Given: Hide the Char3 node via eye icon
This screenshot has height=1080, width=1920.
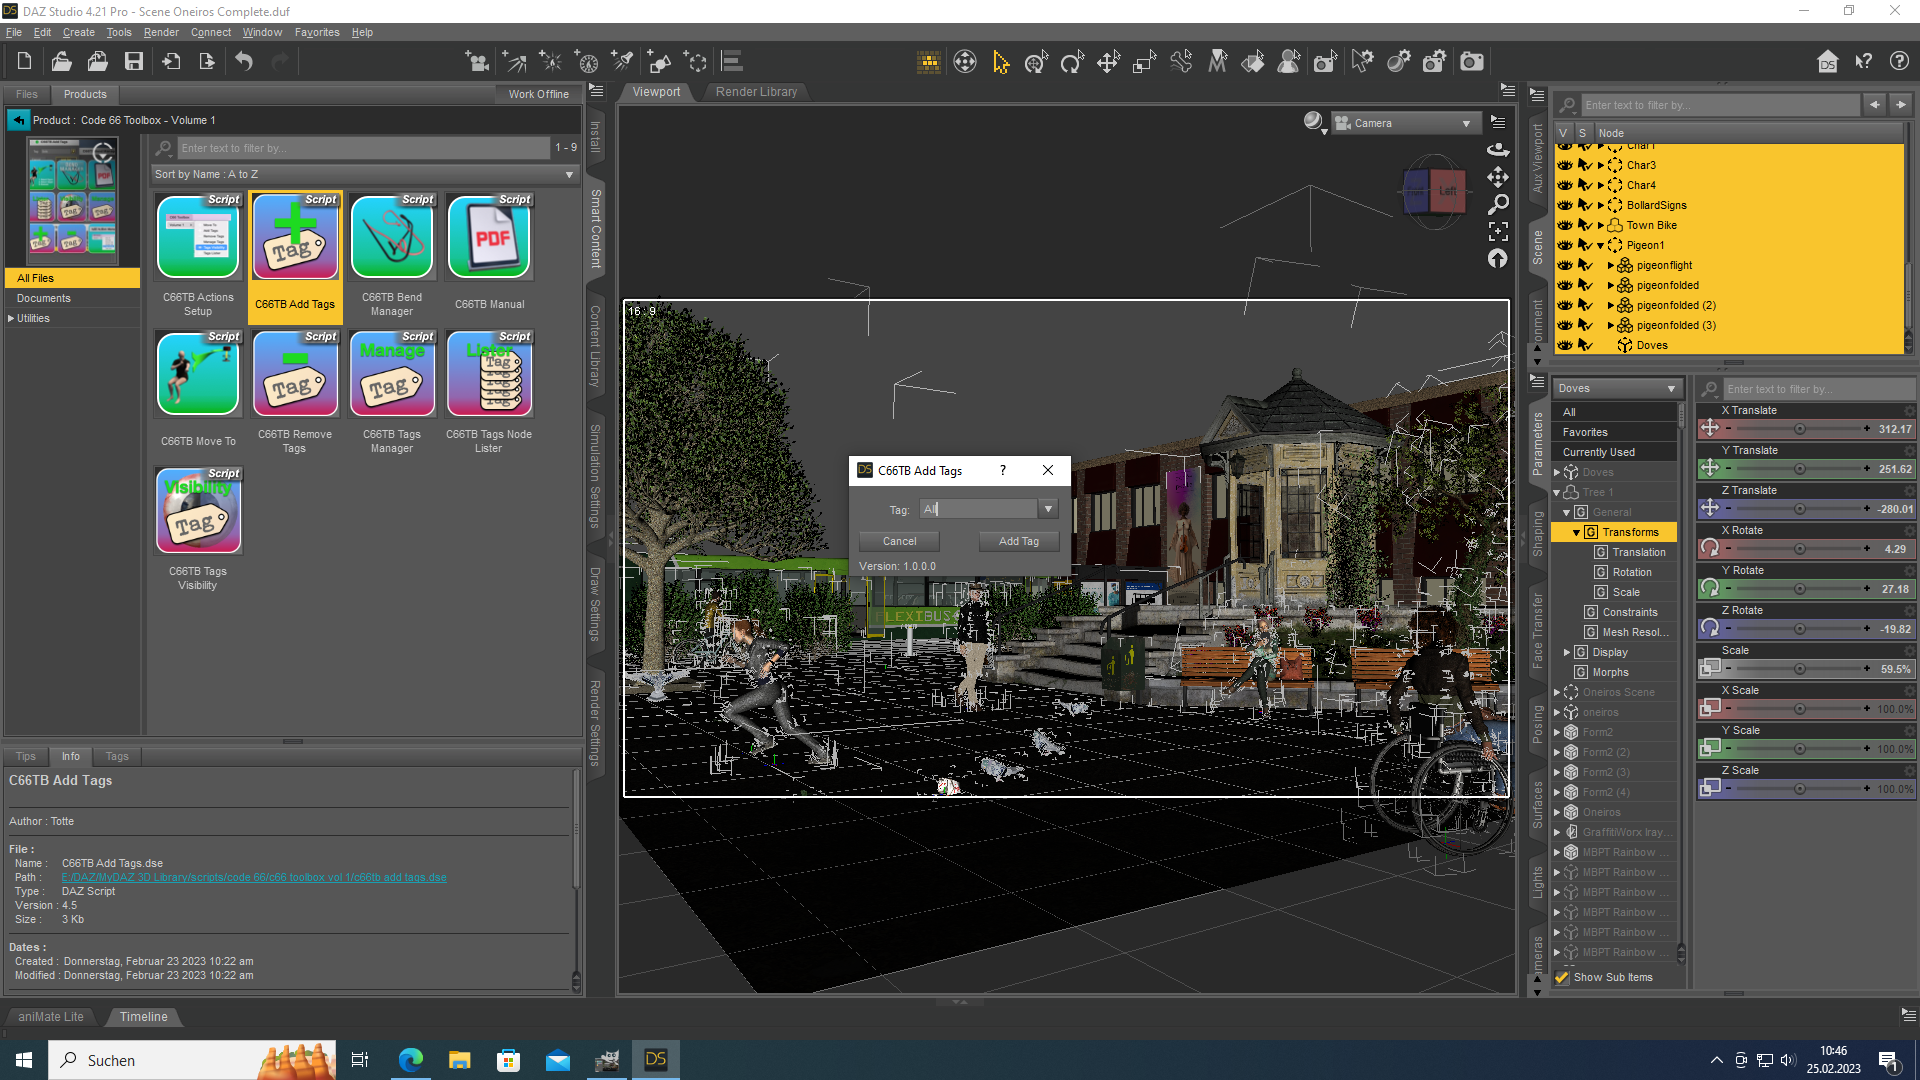Looking at the screenshot, I should [1565, 165].
